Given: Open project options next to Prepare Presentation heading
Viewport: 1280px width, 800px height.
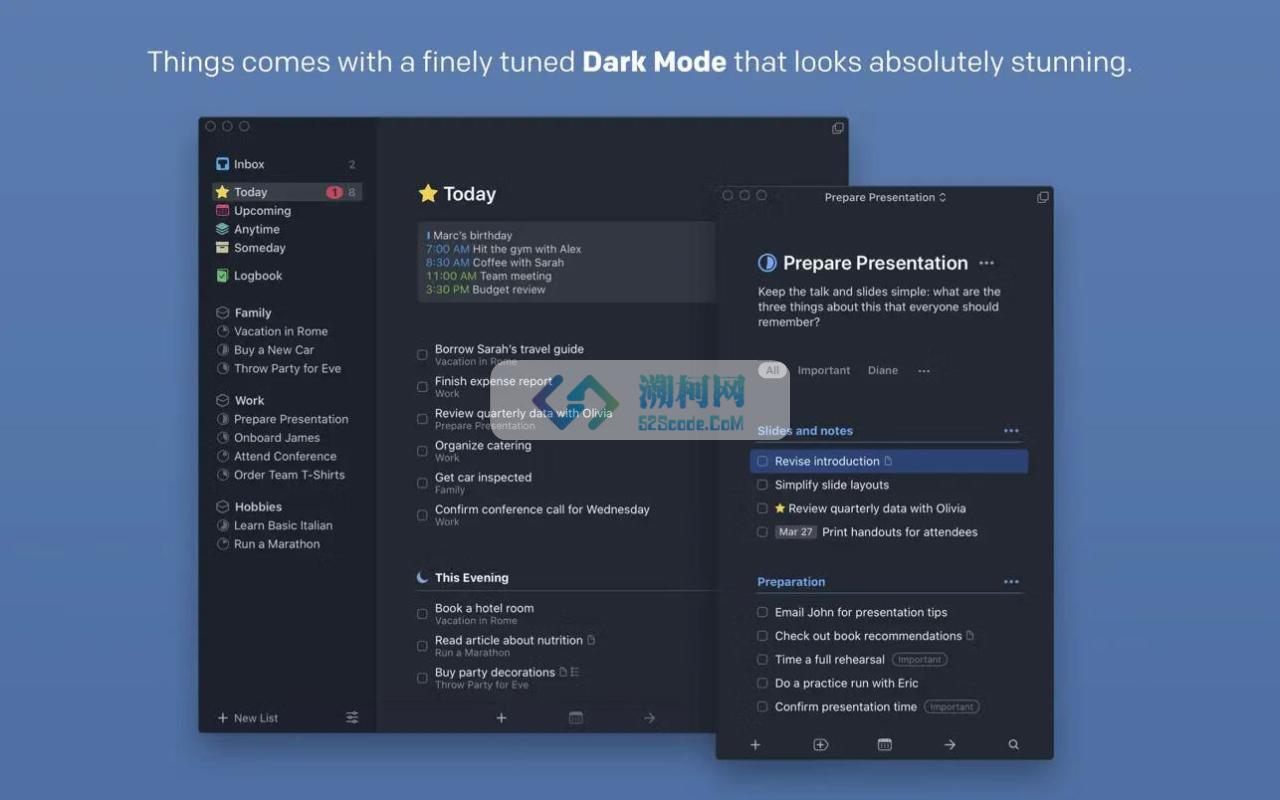Looking at the screenshot, I should [987, 263].
